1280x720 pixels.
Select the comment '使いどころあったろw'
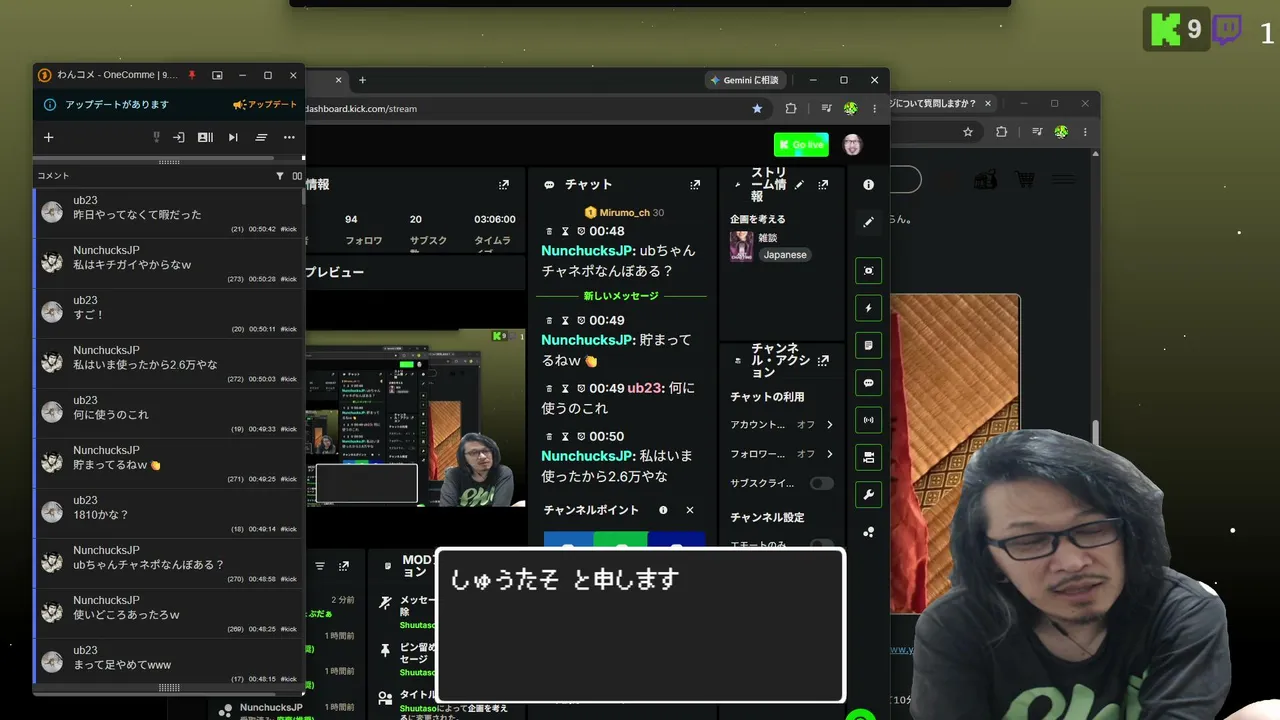point(168,614)
